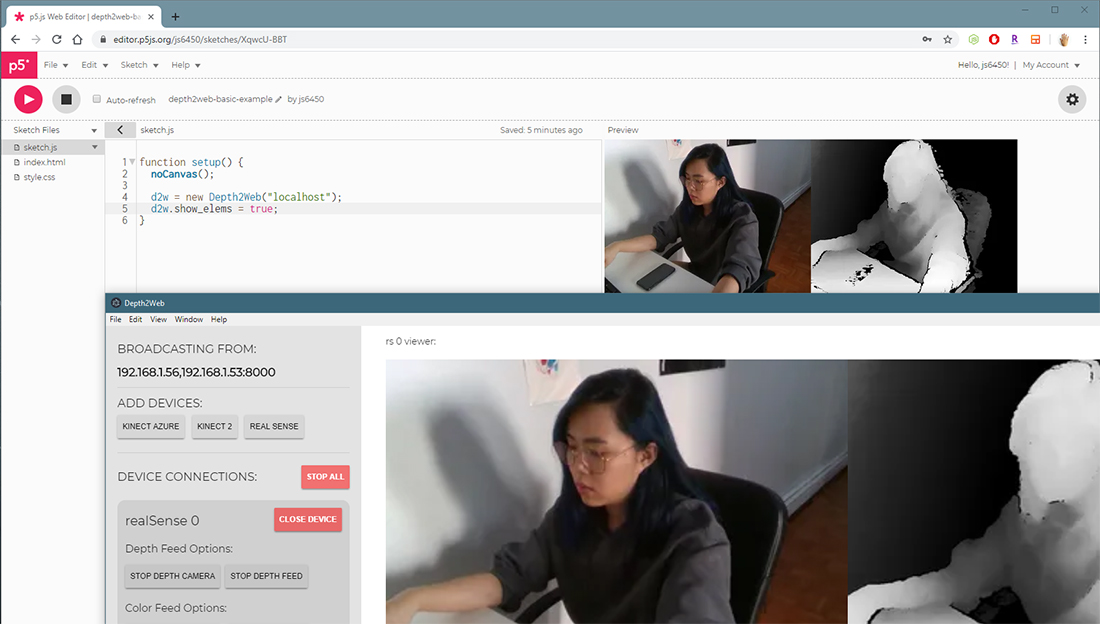Open a new browser tab
The image size is (1100, 624).
[x=175, y=16]
